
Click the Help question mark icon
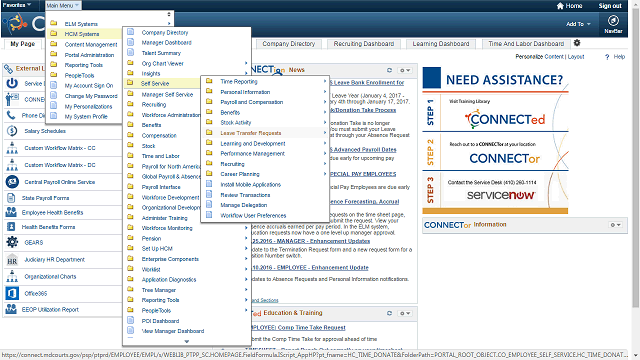pyautogui.click(x=607, y=57)
